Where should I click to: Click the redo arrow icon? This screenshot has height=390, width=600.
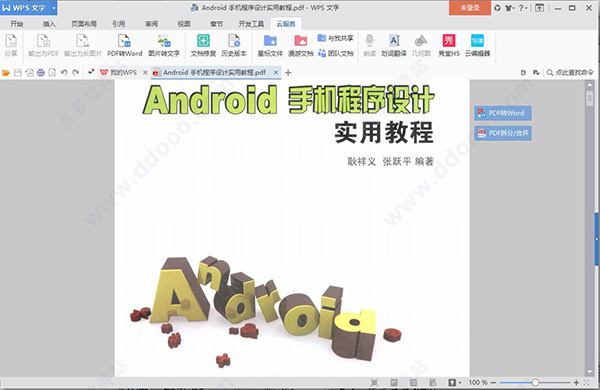(x=75, y=72)
